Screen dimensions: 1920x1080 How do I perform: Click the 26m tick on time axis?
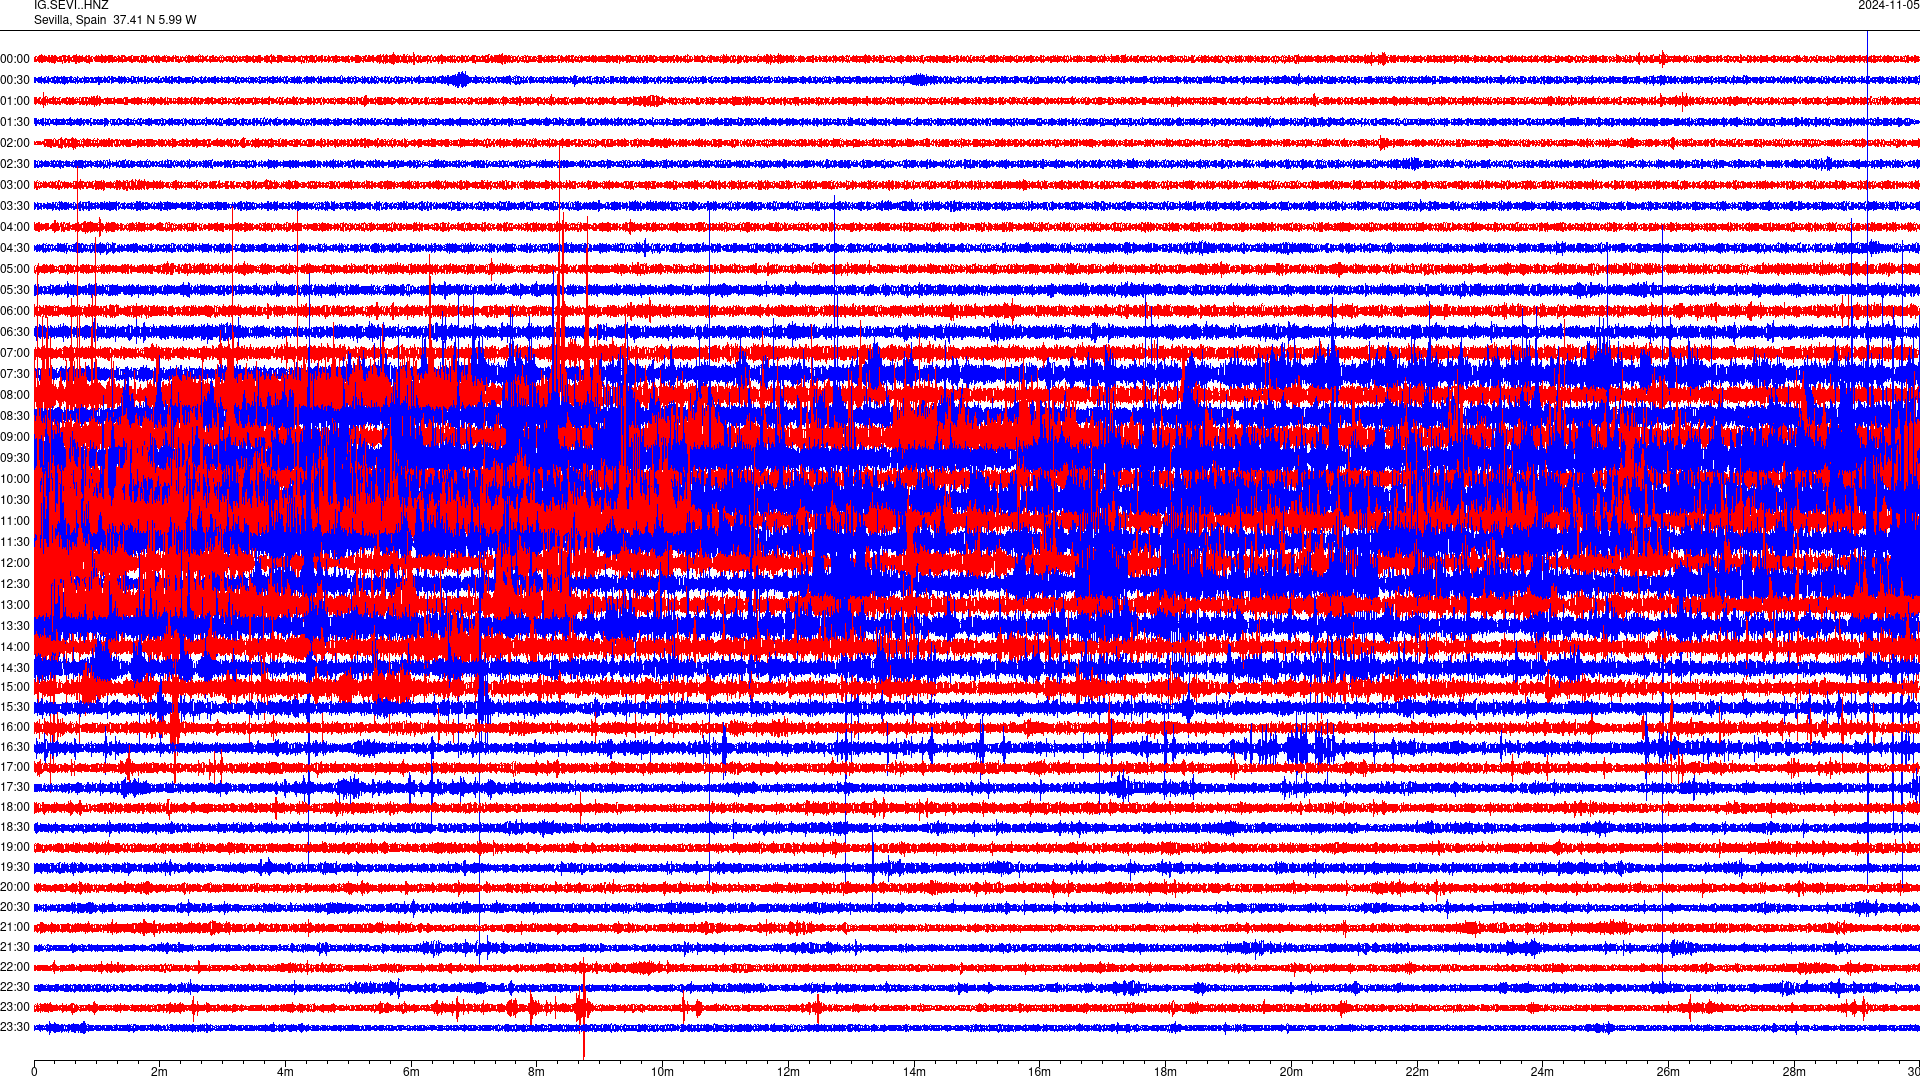(x=1668, y=1072)
